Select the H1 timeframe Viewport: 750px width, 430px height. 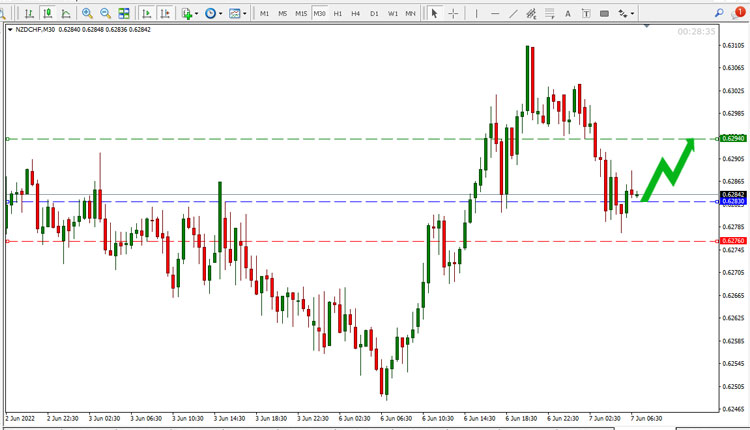(338, 13)
